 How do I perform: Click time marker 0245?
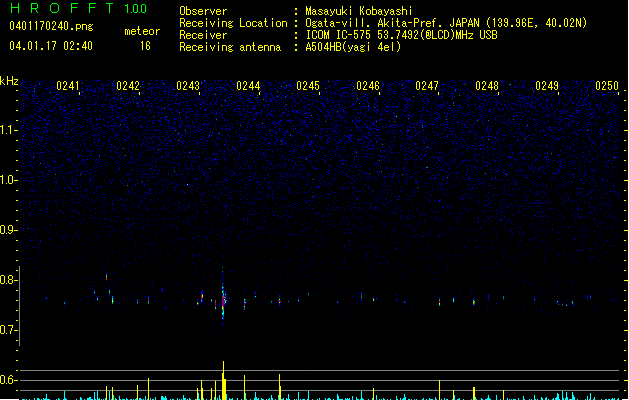308,86
